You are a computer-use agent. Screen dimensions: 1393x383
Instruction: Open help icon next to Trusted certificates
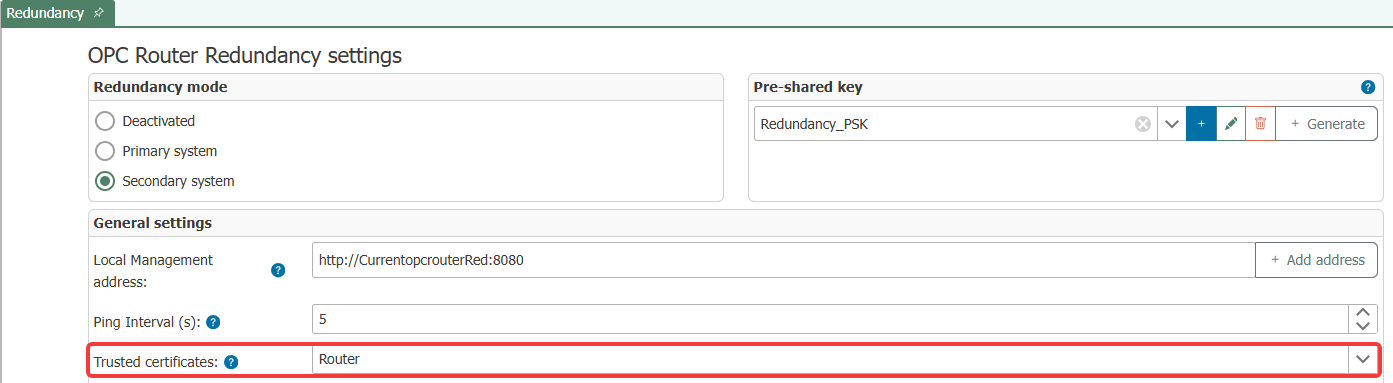[x=231, y=362]
